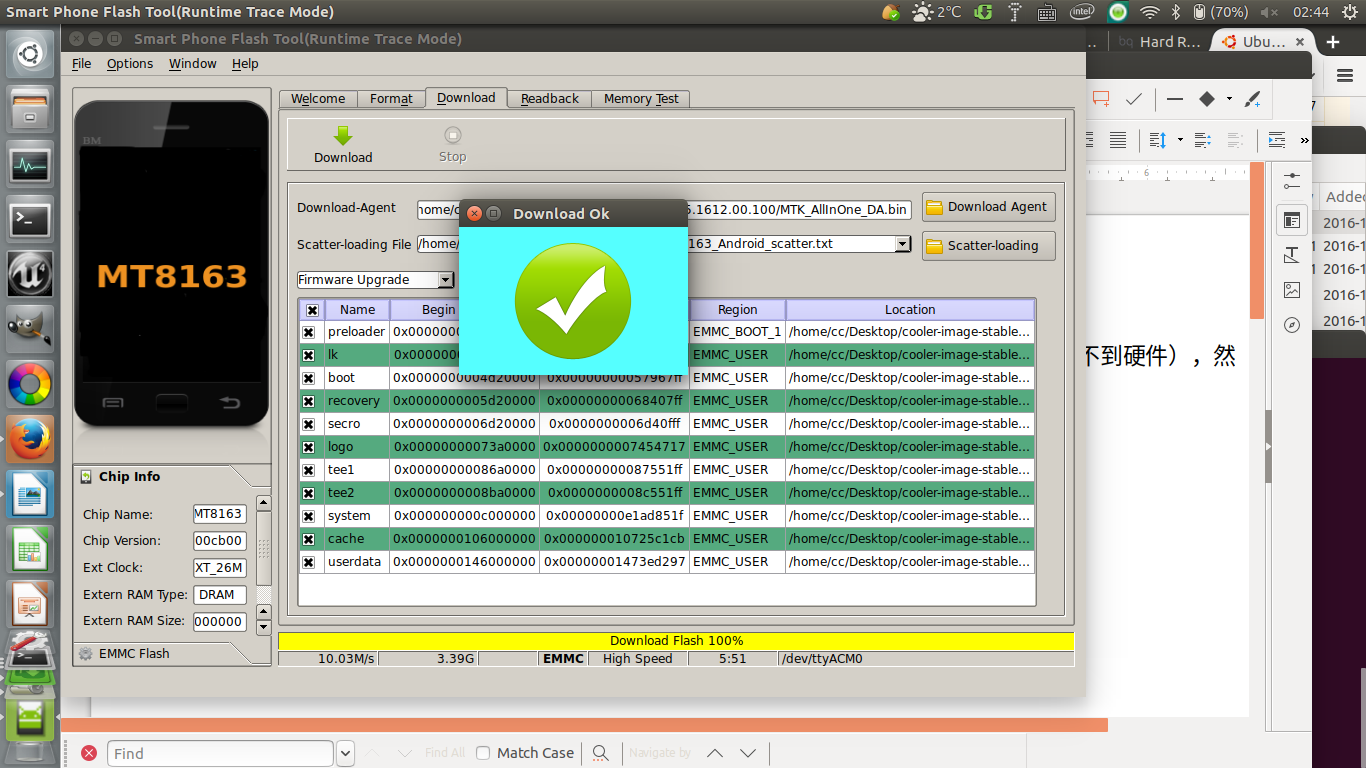1366x768 pixels.
Task: Open the Terminal from the launcher
Action: click(30, 218)
